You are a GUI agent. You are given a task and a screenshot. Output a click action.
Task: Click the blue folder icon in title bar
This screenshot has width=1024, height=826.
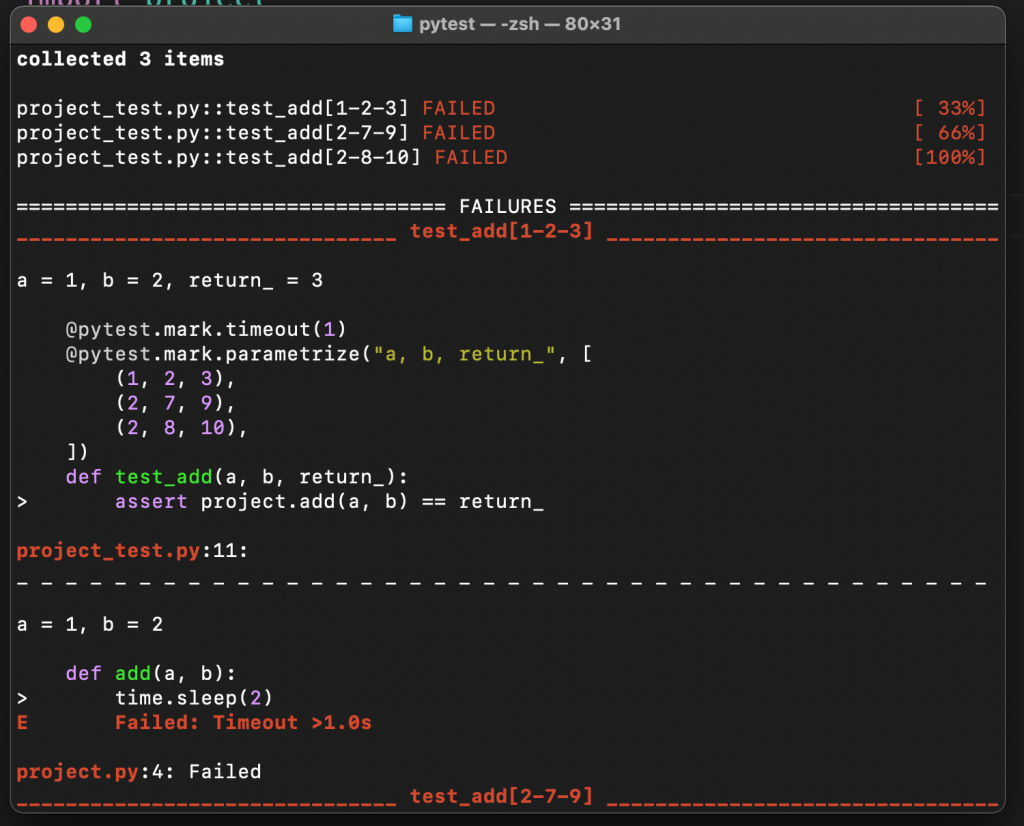pyautogui.click(x=402, y=24)
